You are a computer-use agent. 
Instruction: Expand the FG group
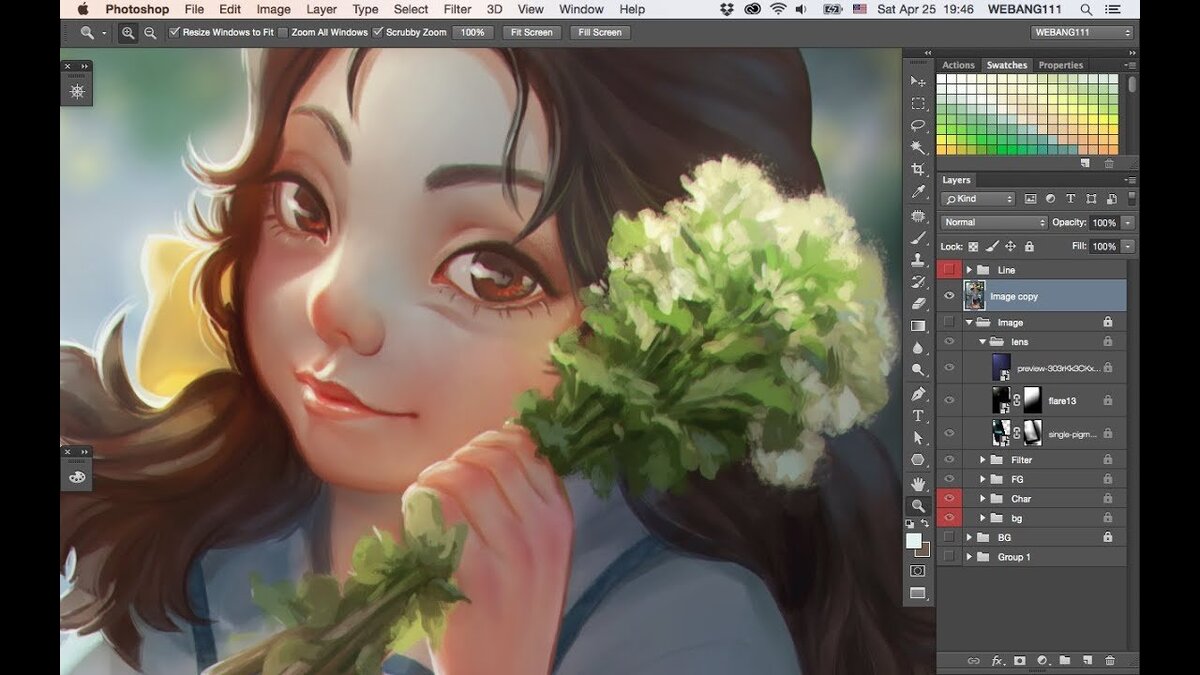[983, 479]
